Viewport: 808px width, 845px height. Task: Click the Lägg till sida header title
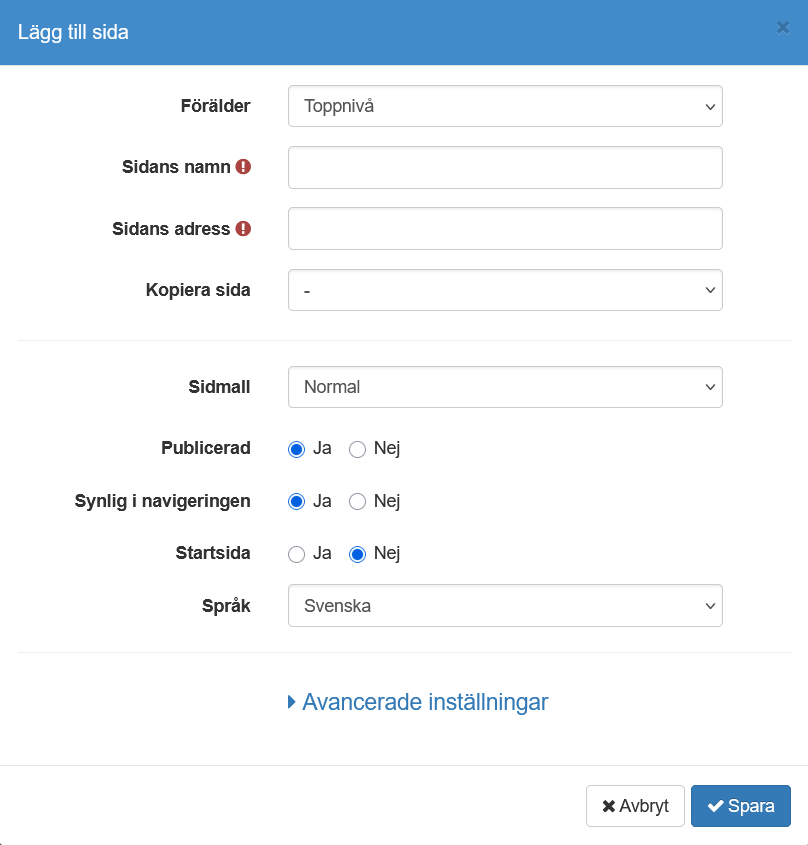click(x=73, y=32)
